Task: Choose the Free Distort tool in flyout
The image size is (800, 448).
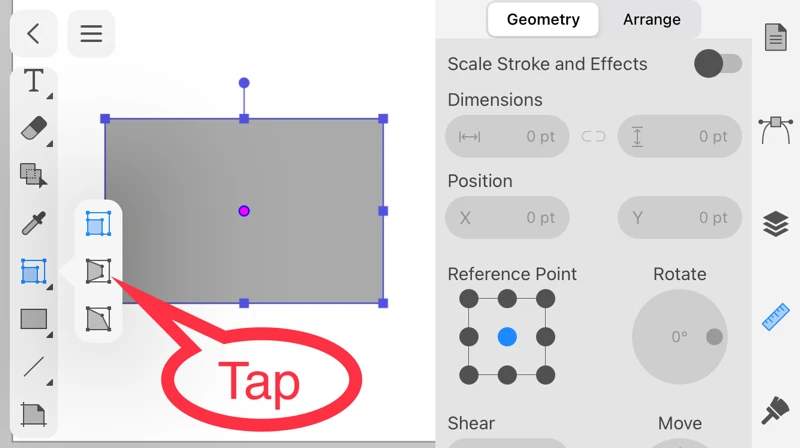Action: (98, 318)
